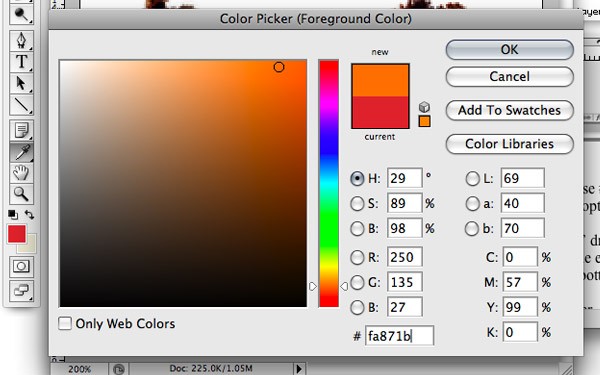Select the RGB blue B radio button
600x375 pixels.
[x=357, y=307]
